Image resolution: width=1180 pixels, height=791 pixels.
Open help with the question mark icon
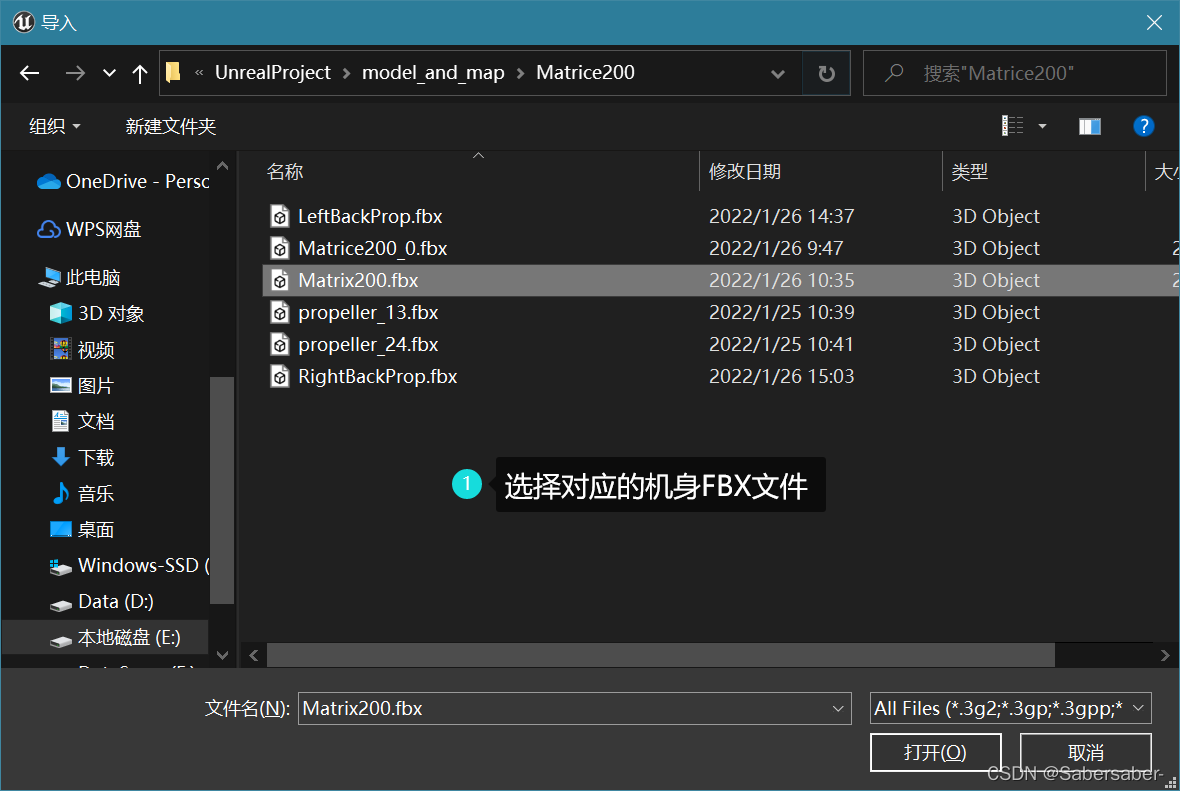pos(1143,126)
